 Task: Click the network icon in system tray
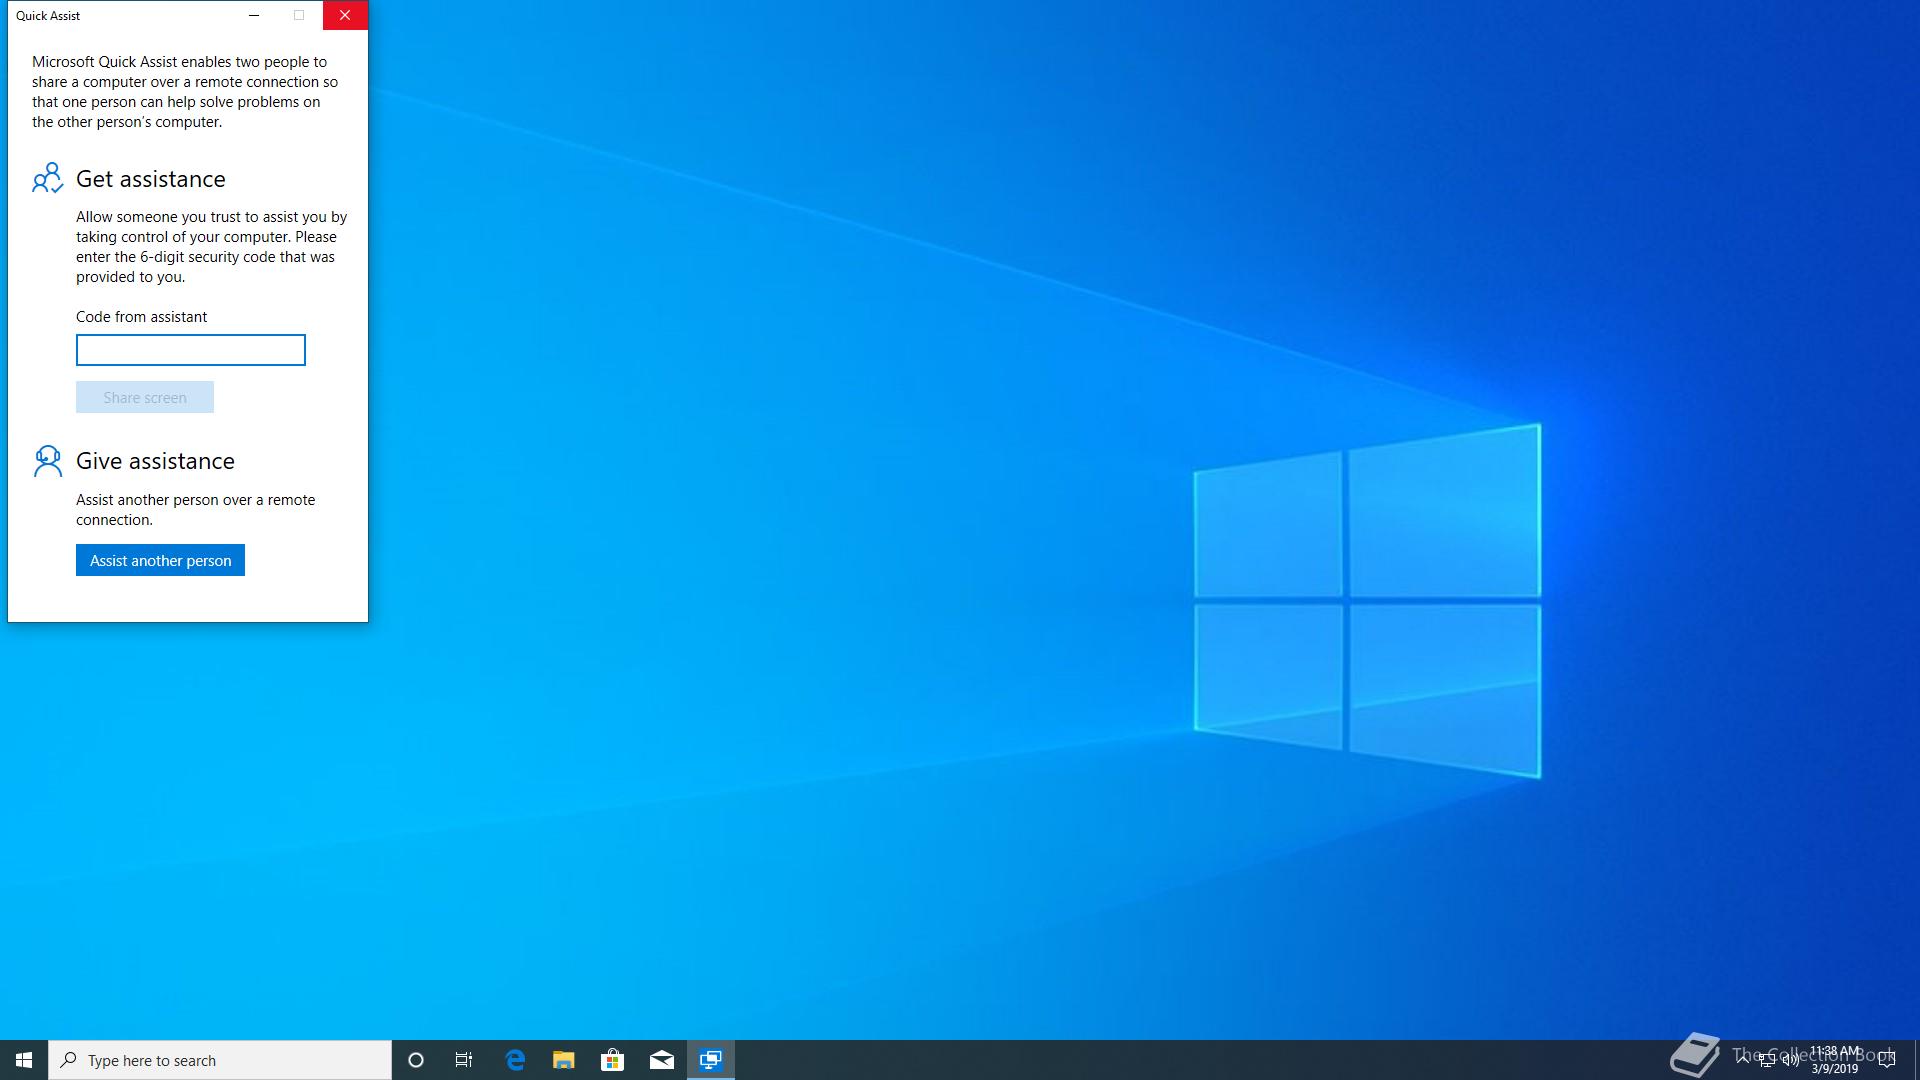tap(1767, 1060)
